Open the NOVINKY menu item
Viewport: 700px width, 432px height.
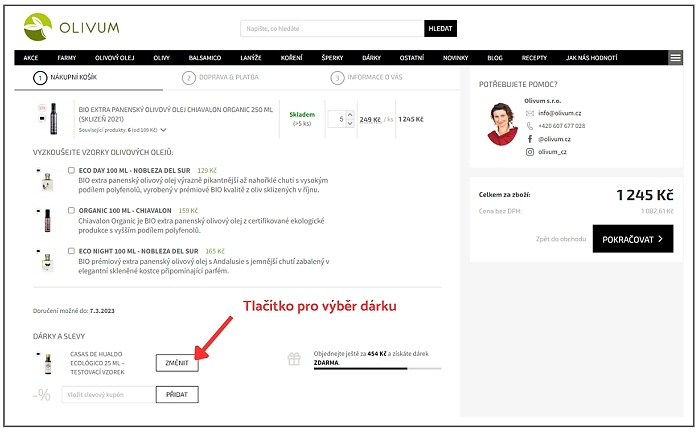point(455,58)
